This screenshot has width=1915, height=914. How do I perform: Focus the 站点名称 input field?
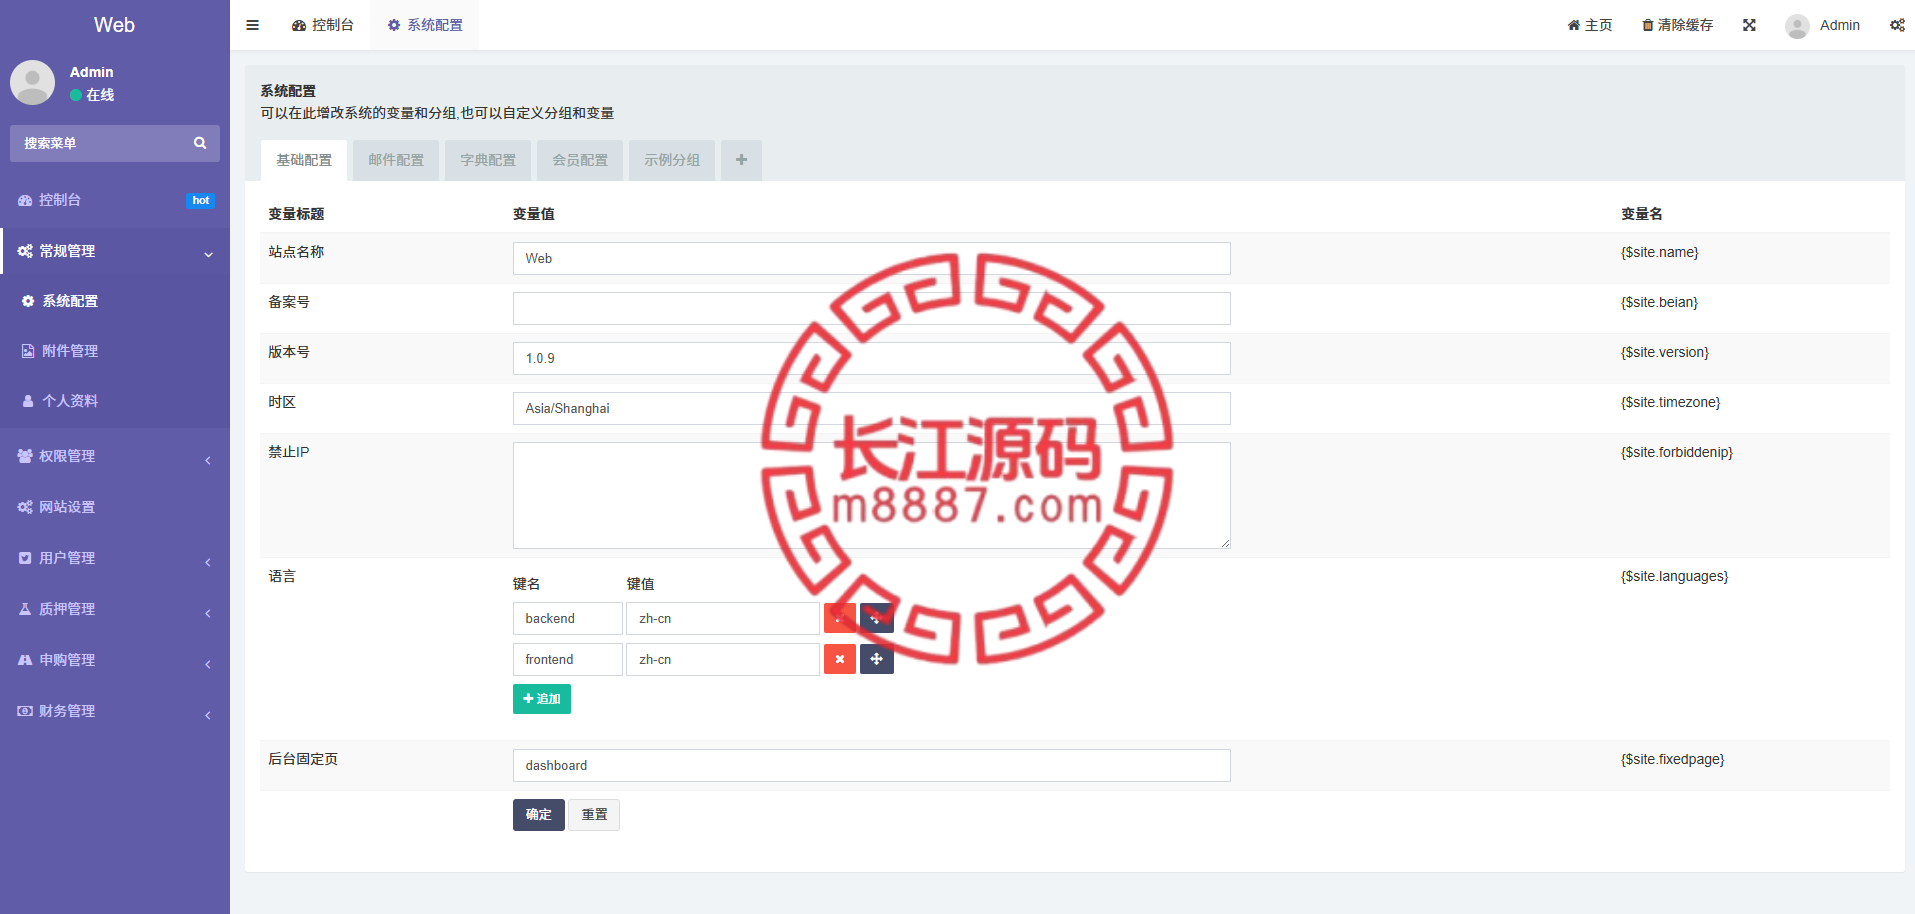click(x=872, y=258)
